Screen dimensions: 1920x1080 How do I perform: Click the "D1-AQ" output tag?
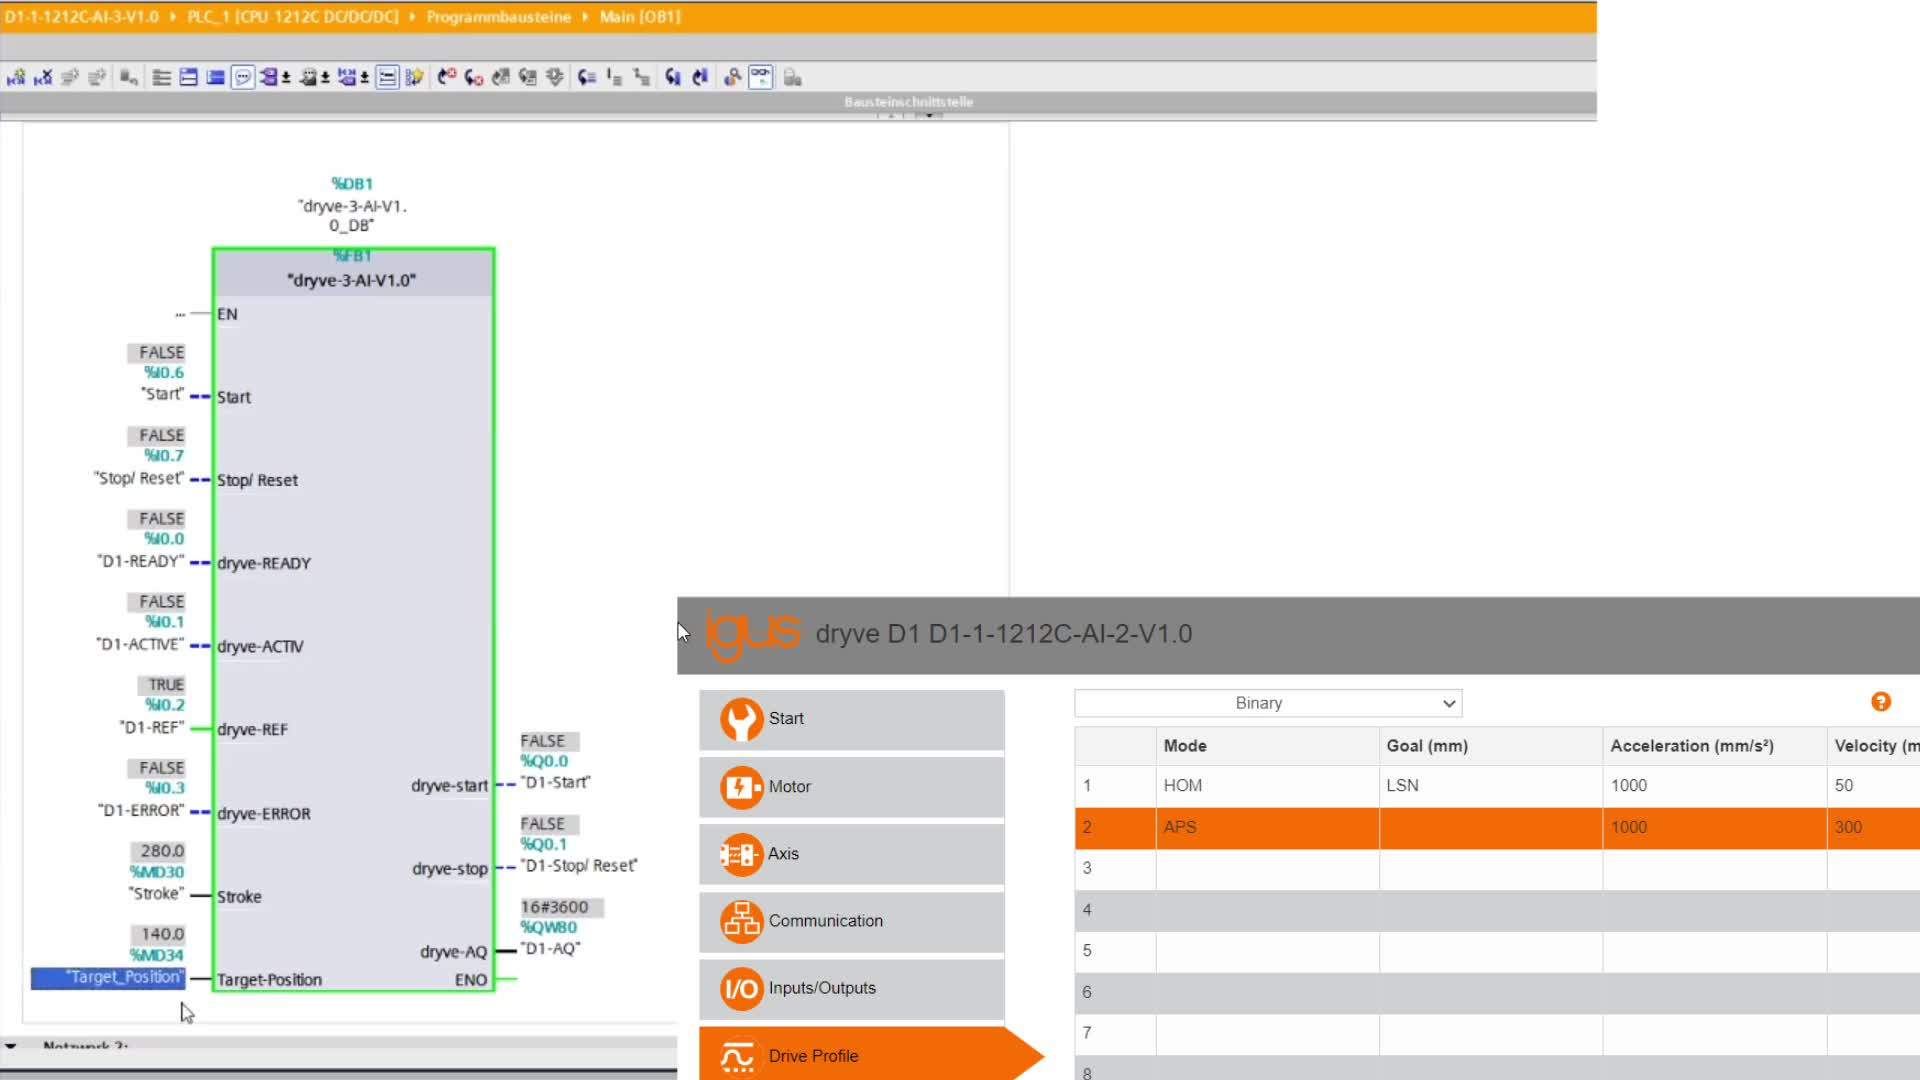pos(550,948)
